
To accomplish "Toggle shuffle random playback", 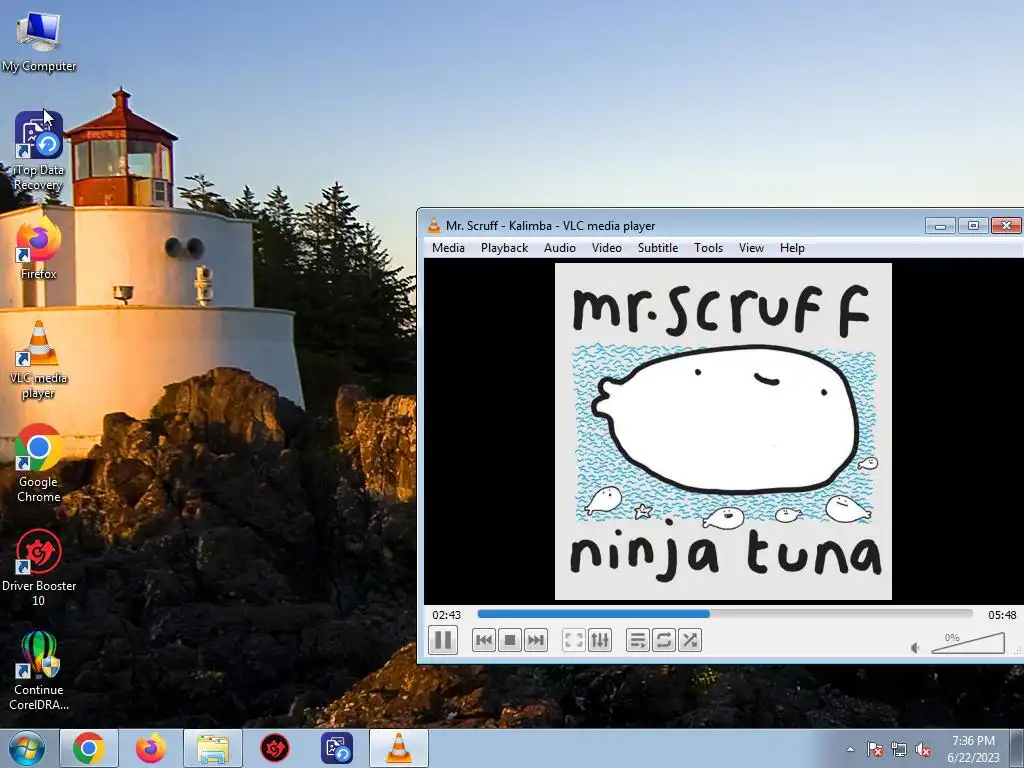I will click(x=690, y=640).
